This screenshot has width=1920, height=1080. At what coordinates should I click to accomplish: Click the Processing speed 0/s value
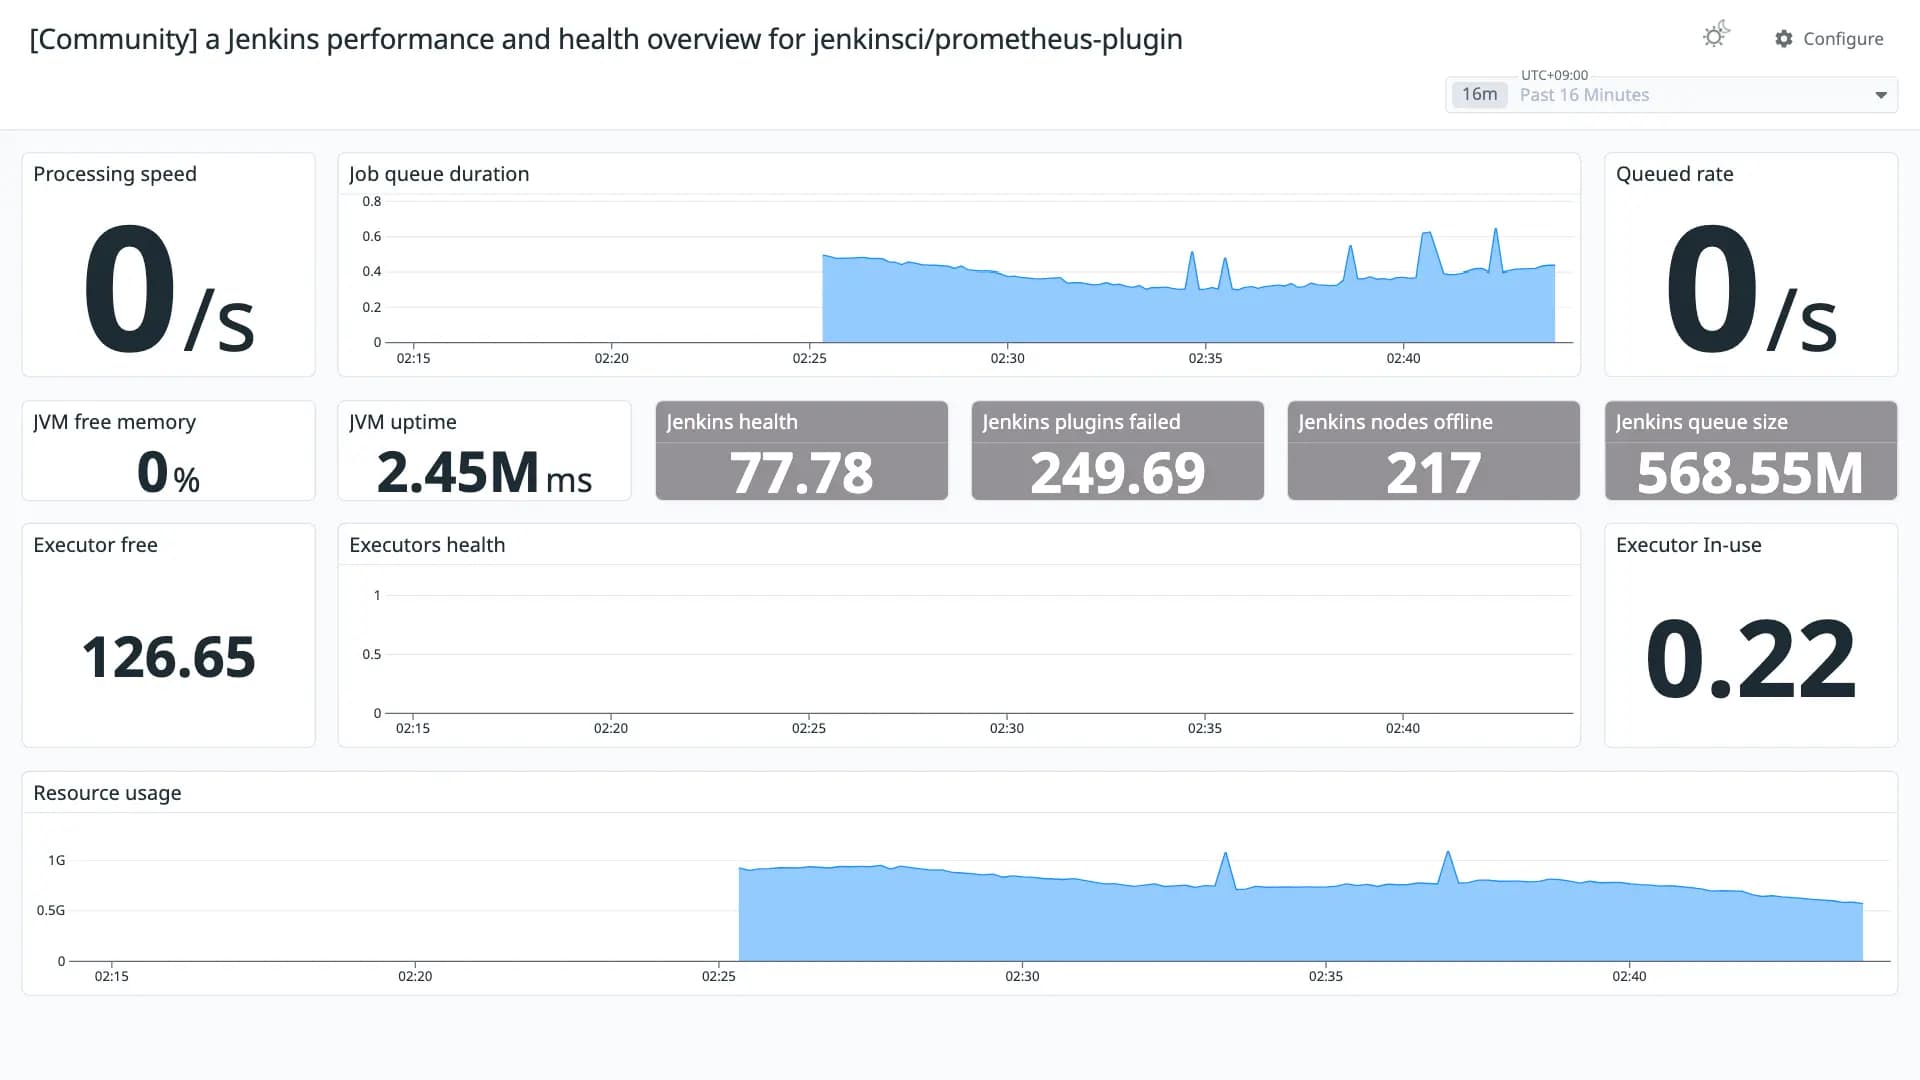(168, 290)
